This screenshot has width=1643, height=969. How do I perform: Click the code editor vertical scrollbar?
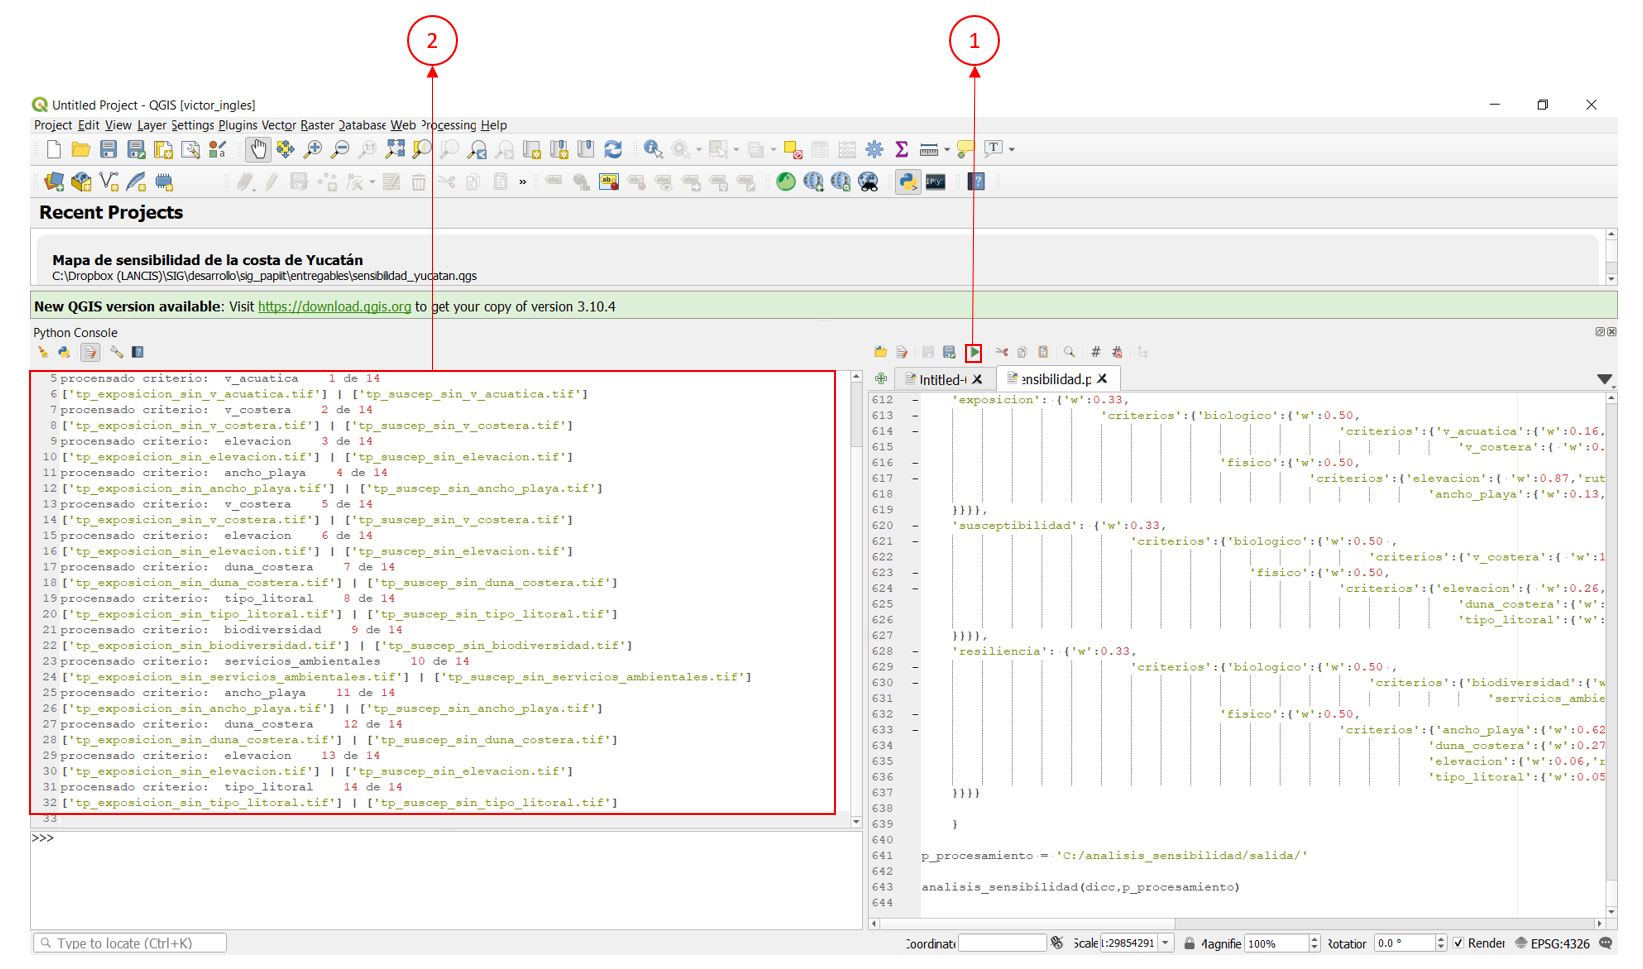point(1611,654)
